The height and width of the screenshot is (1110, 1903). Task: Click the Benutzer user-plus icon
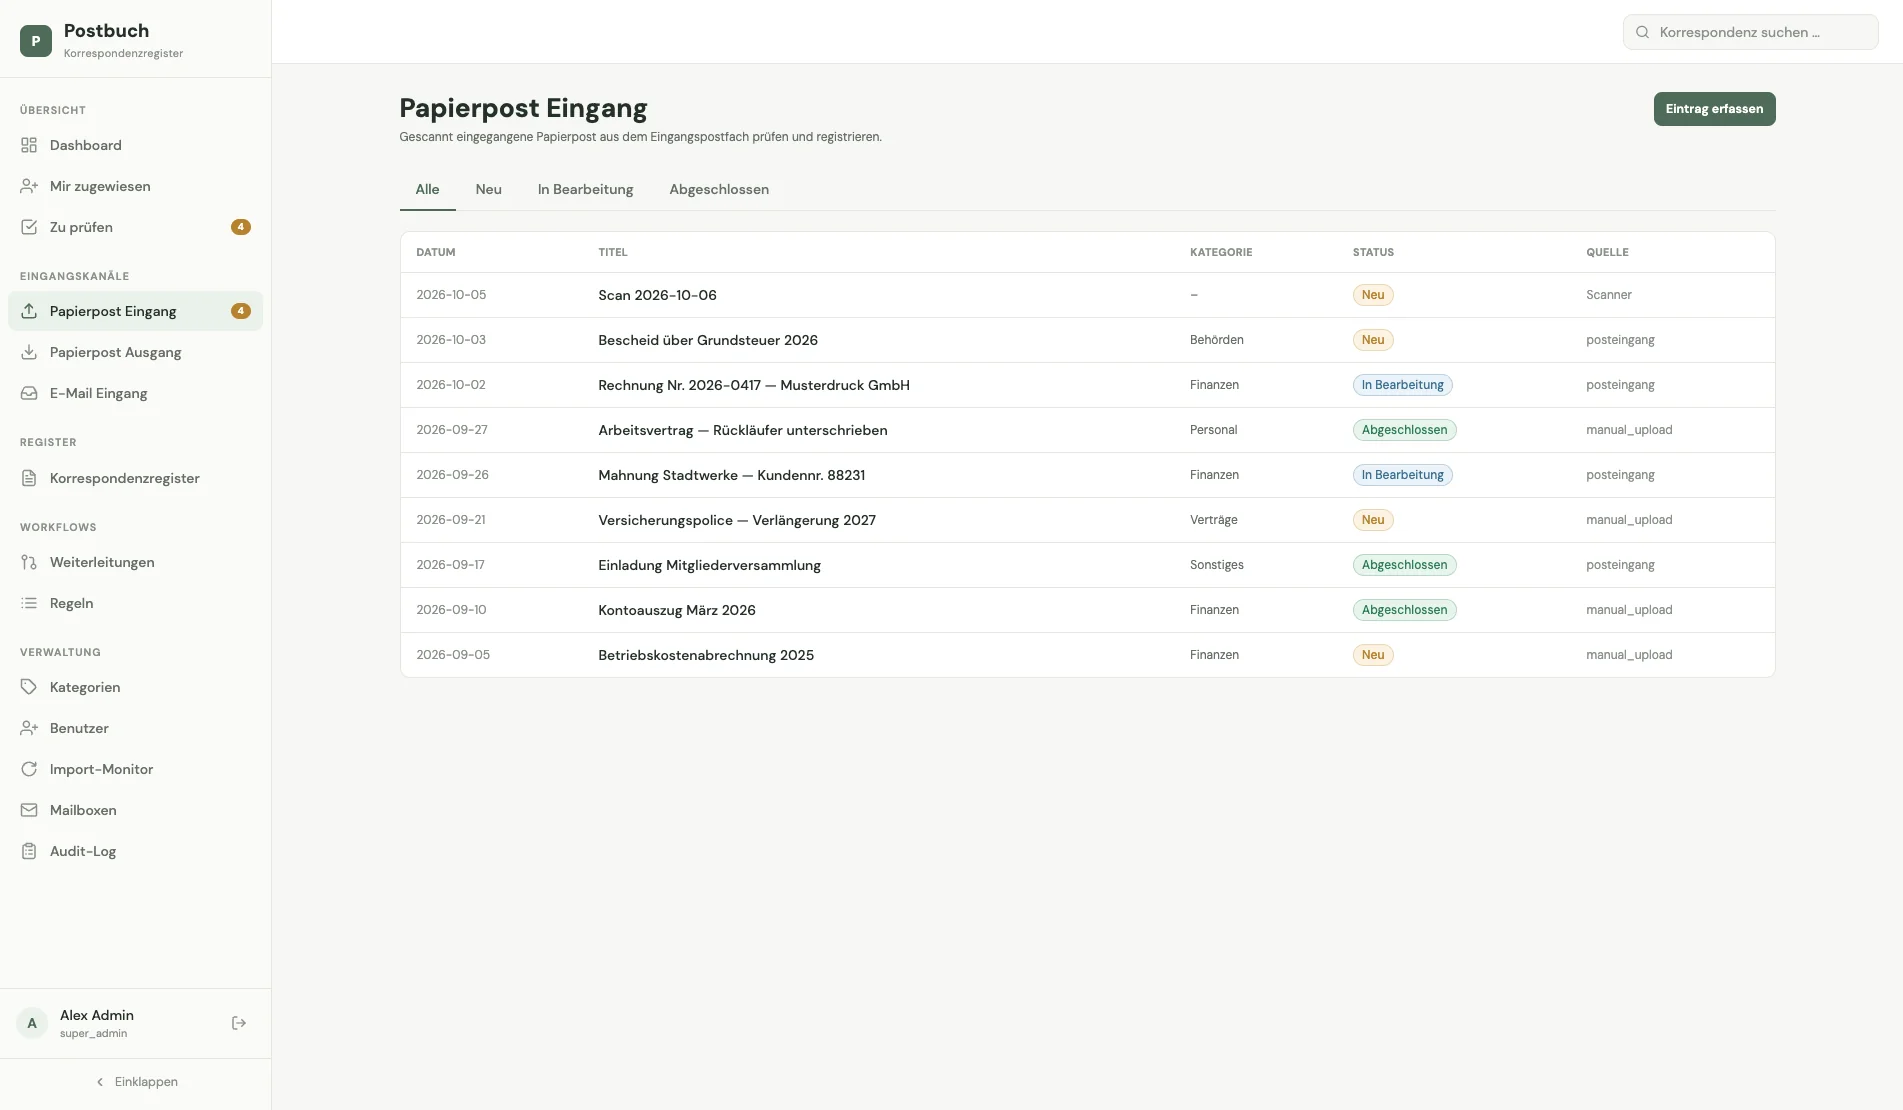[29, 728]
